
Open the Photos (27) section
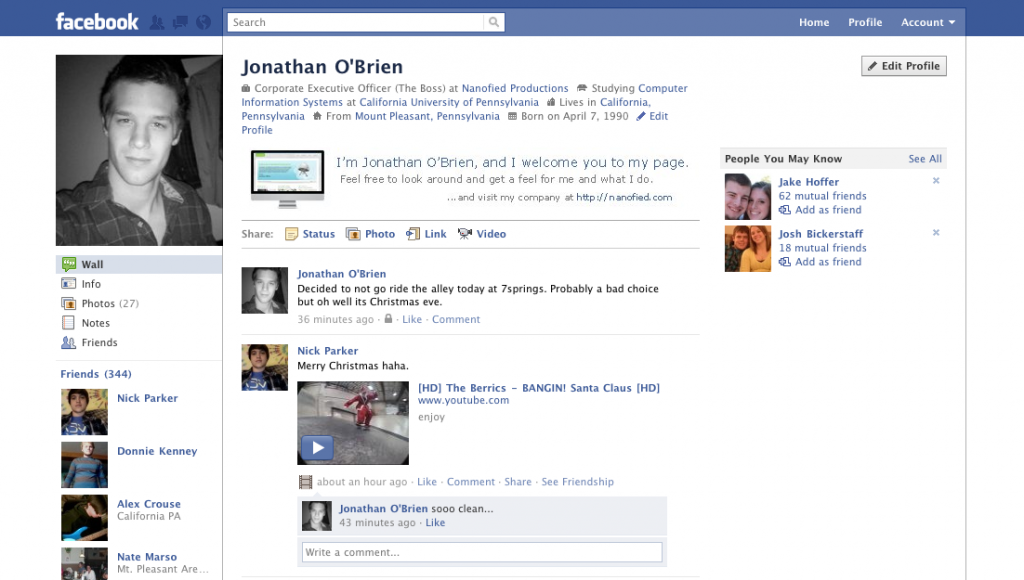tap(101, 303)
